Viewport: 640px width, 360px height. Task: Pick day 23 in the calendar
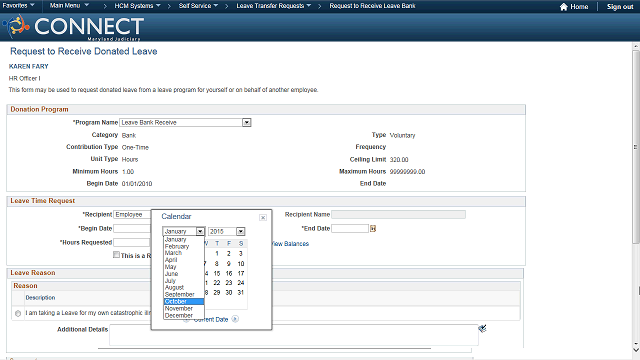click(x=229, y=283)
